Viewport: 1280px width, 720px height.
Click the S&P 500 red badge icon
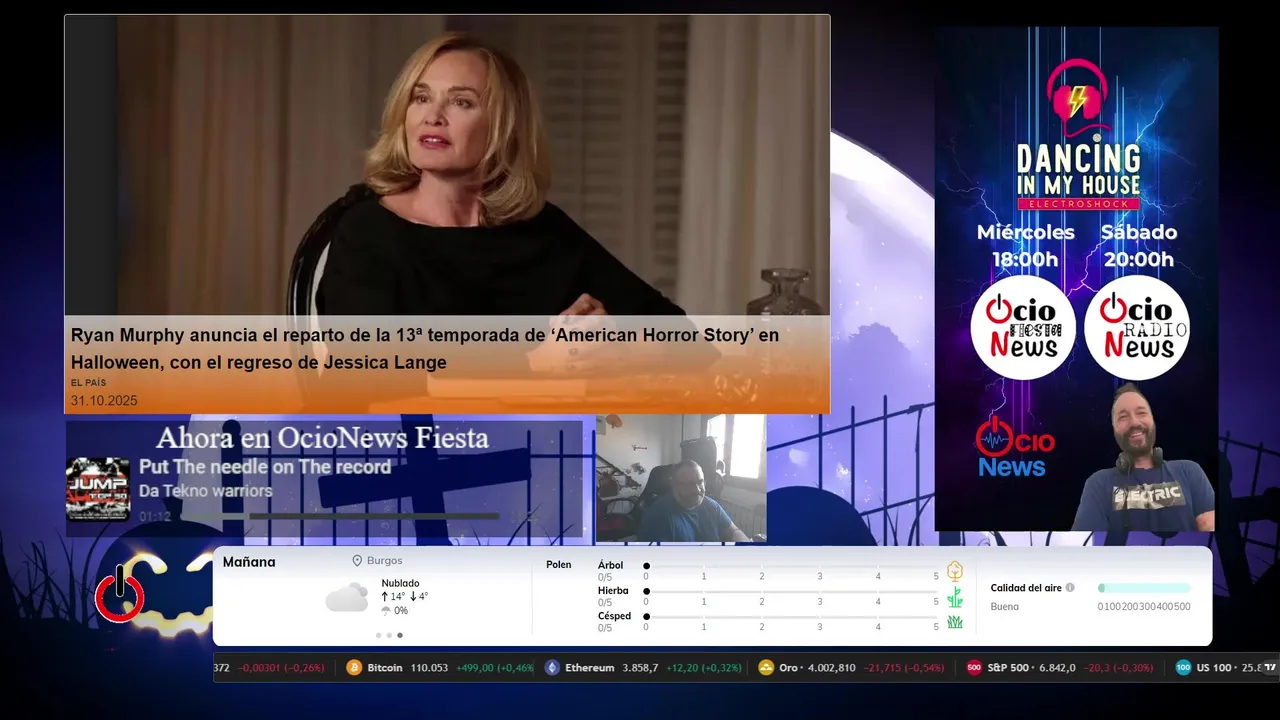coord(974,668)
